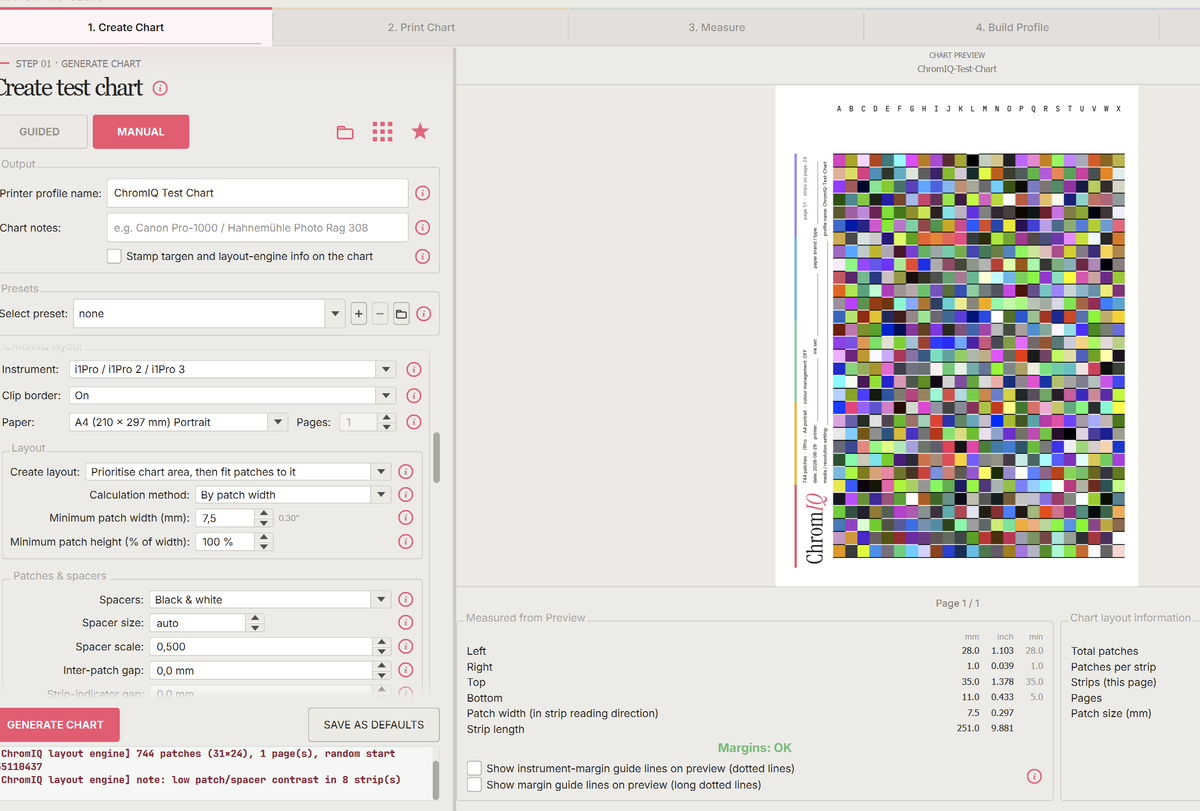Go to 3. Measure tab
This screenshot has height=811, width=1200.
(x=716, y=27)
